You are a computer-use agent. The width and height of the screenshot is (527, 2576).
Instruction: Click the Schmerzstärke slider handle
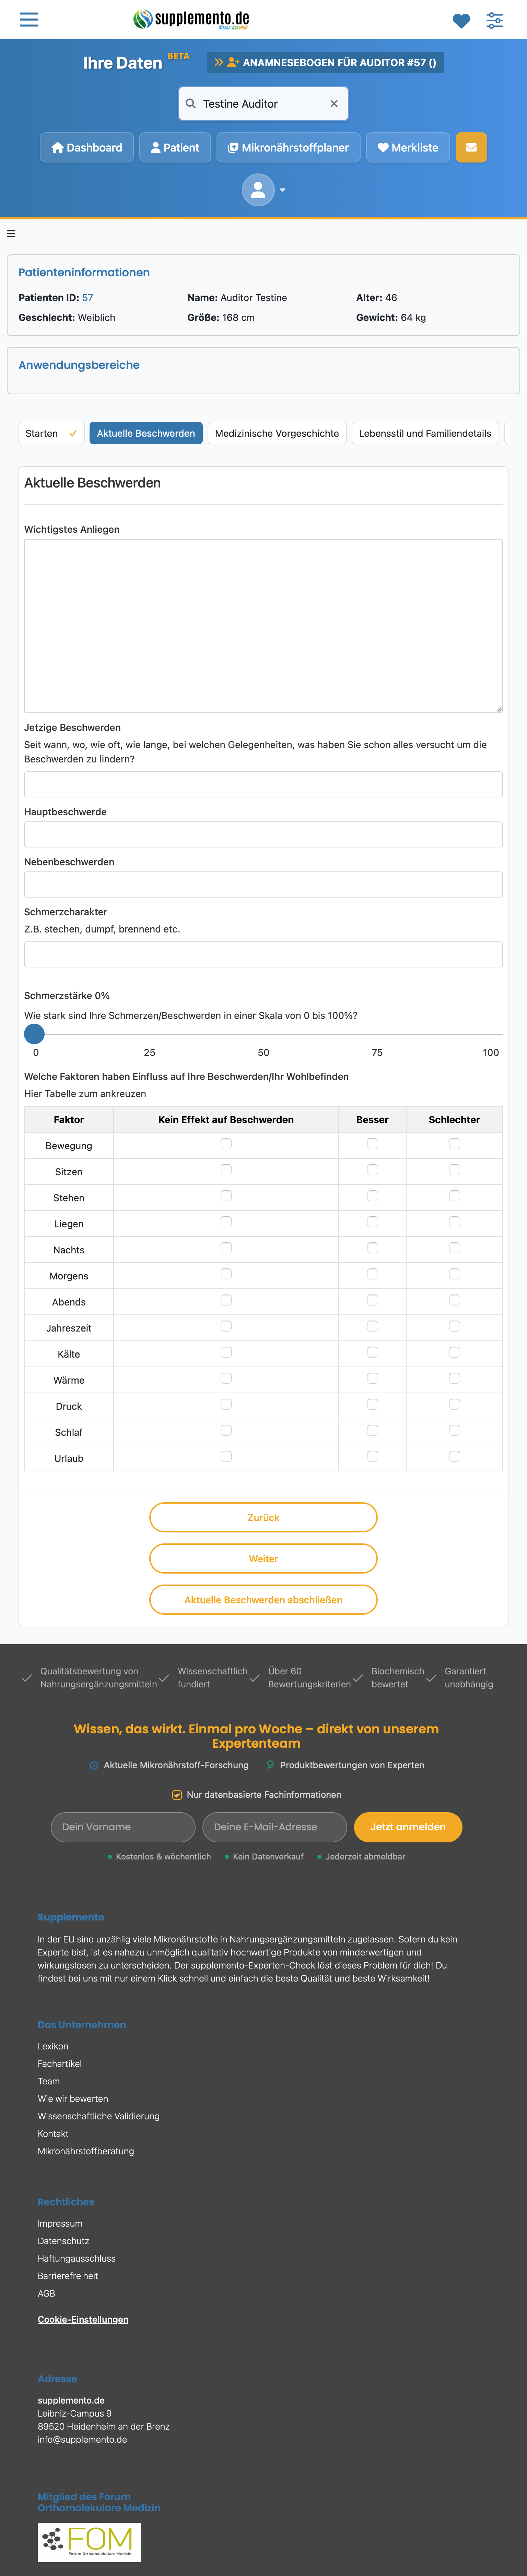pos(34,1034)
